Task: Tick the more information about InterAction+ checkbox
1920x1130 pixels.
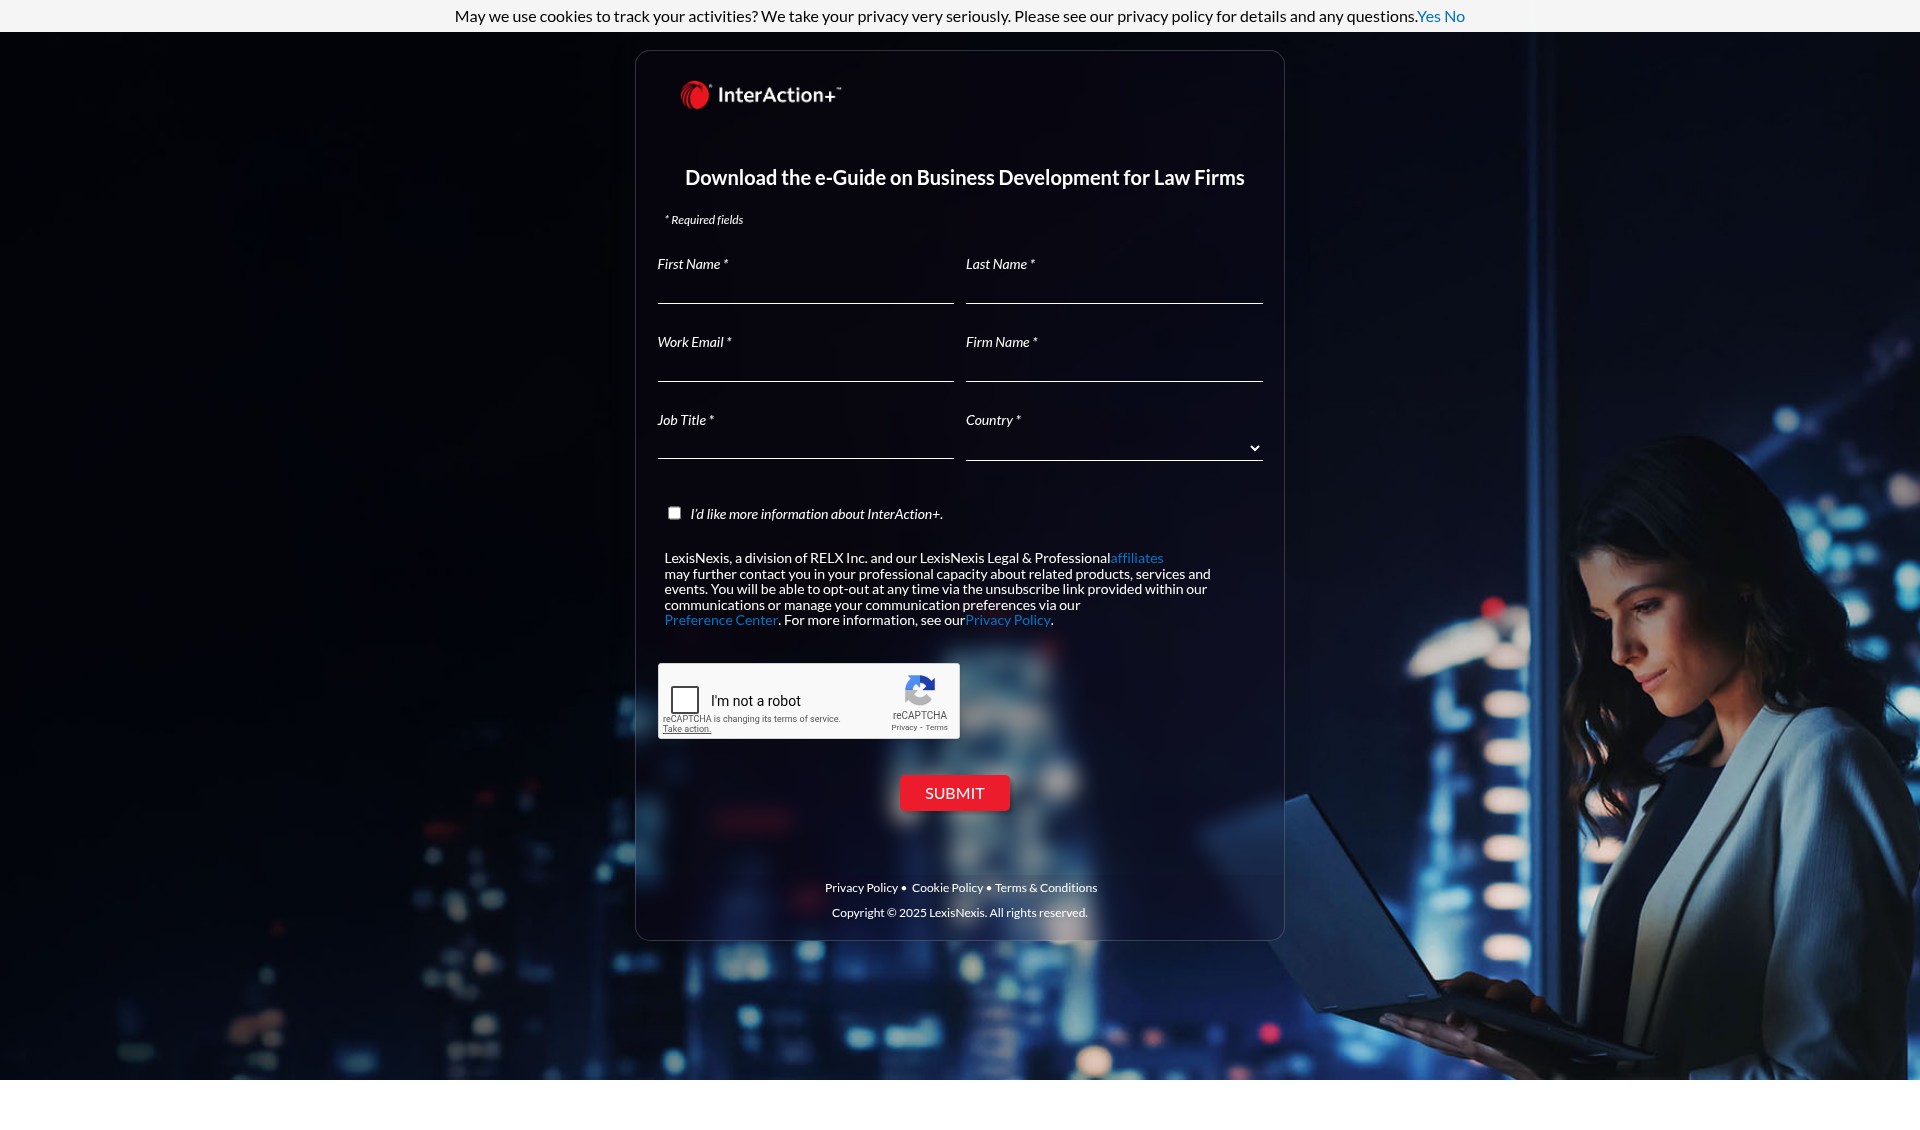Action: coord(674,513)
